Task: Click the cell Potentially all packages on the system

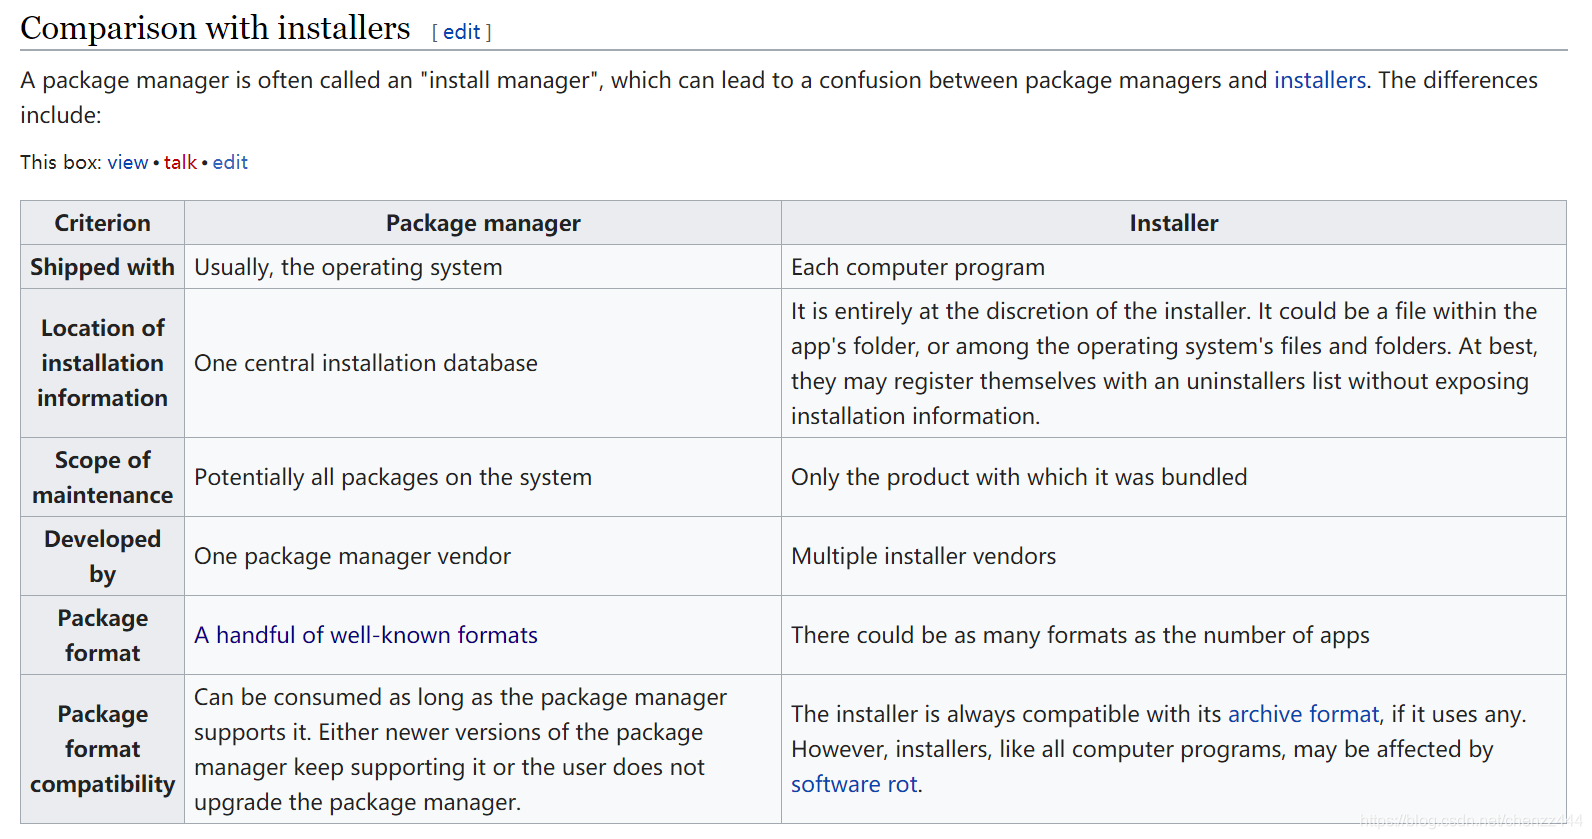Action: pos(483,477)
